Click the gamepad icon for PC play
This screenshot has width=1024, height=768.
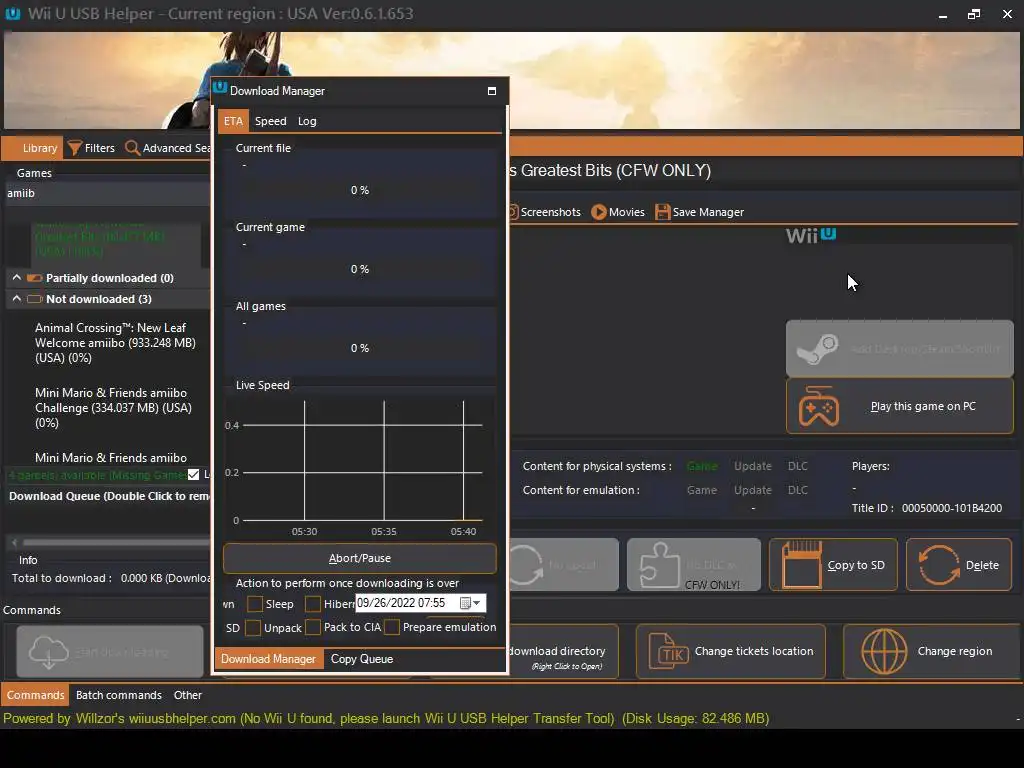[x=818, y=406]
